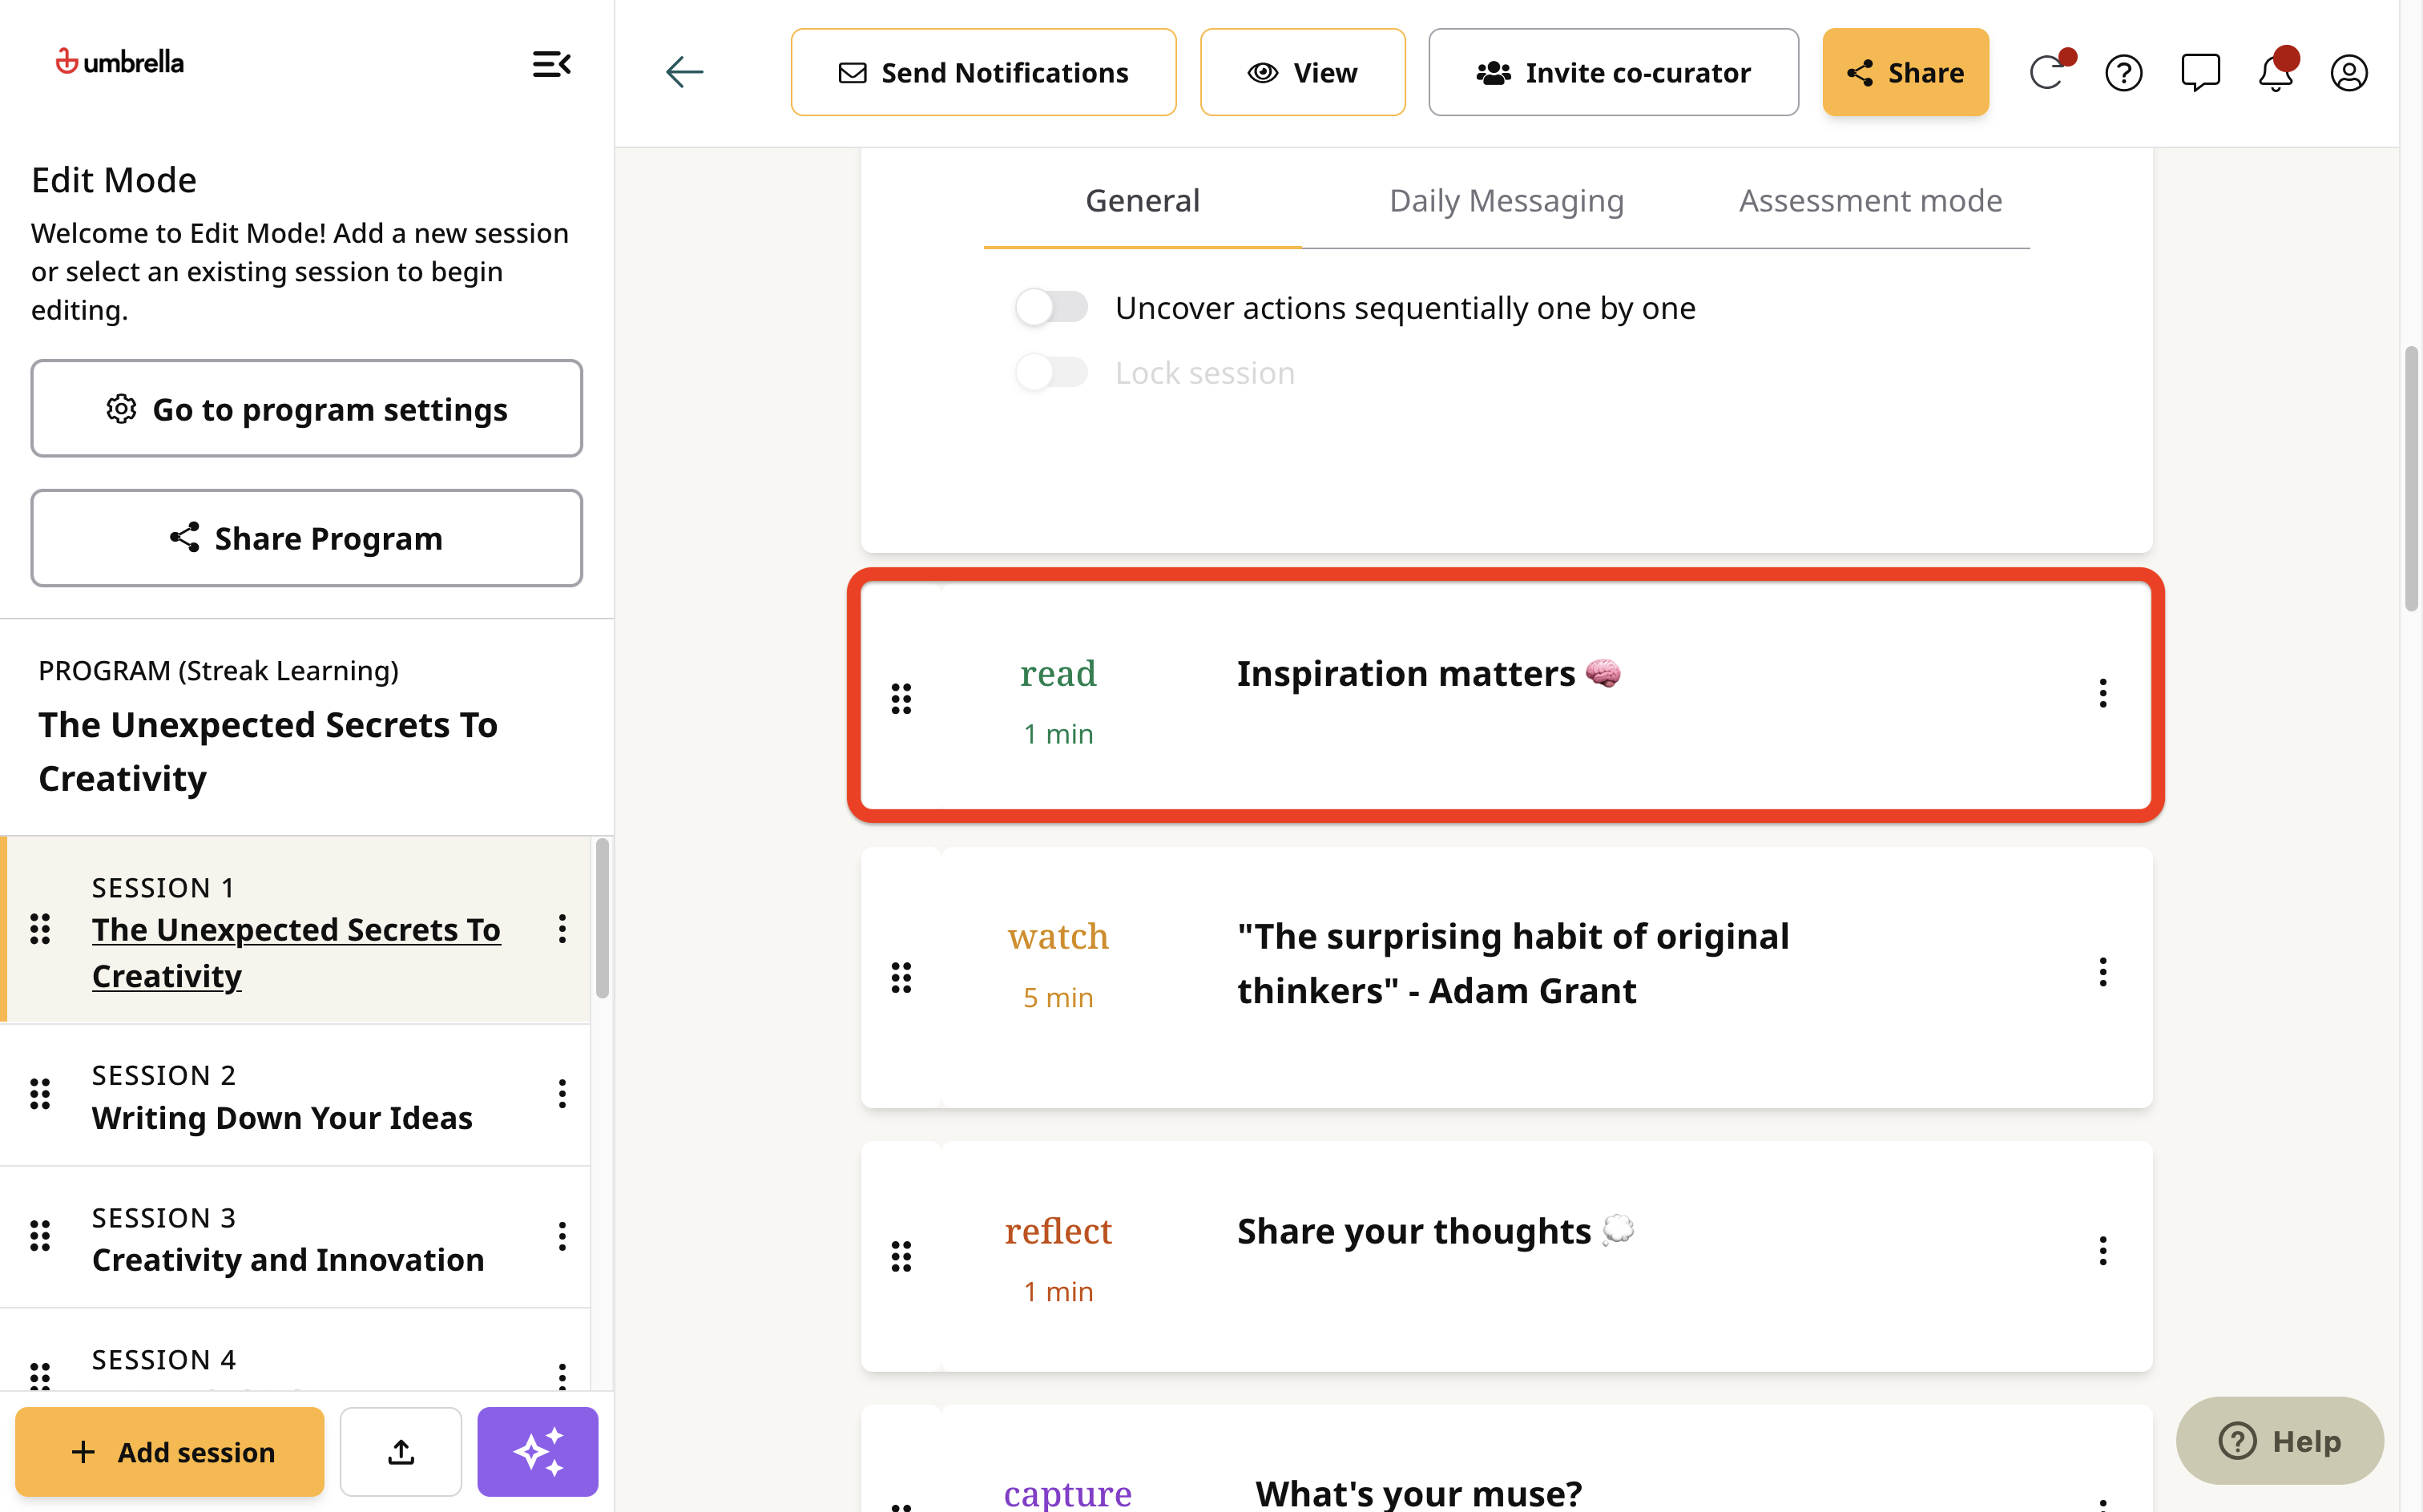
Task: Open the refresh updates icon
Action: 2049,72
